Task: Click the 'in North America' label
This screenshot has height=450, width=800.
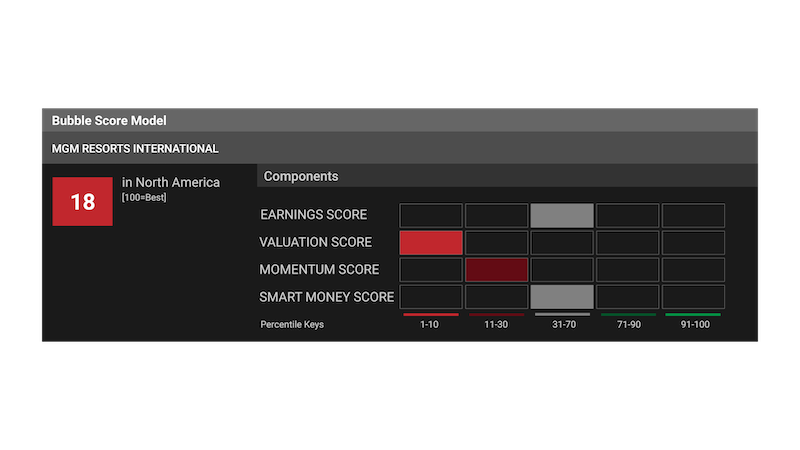Action: pyautogui.click(x=171, y=182)
